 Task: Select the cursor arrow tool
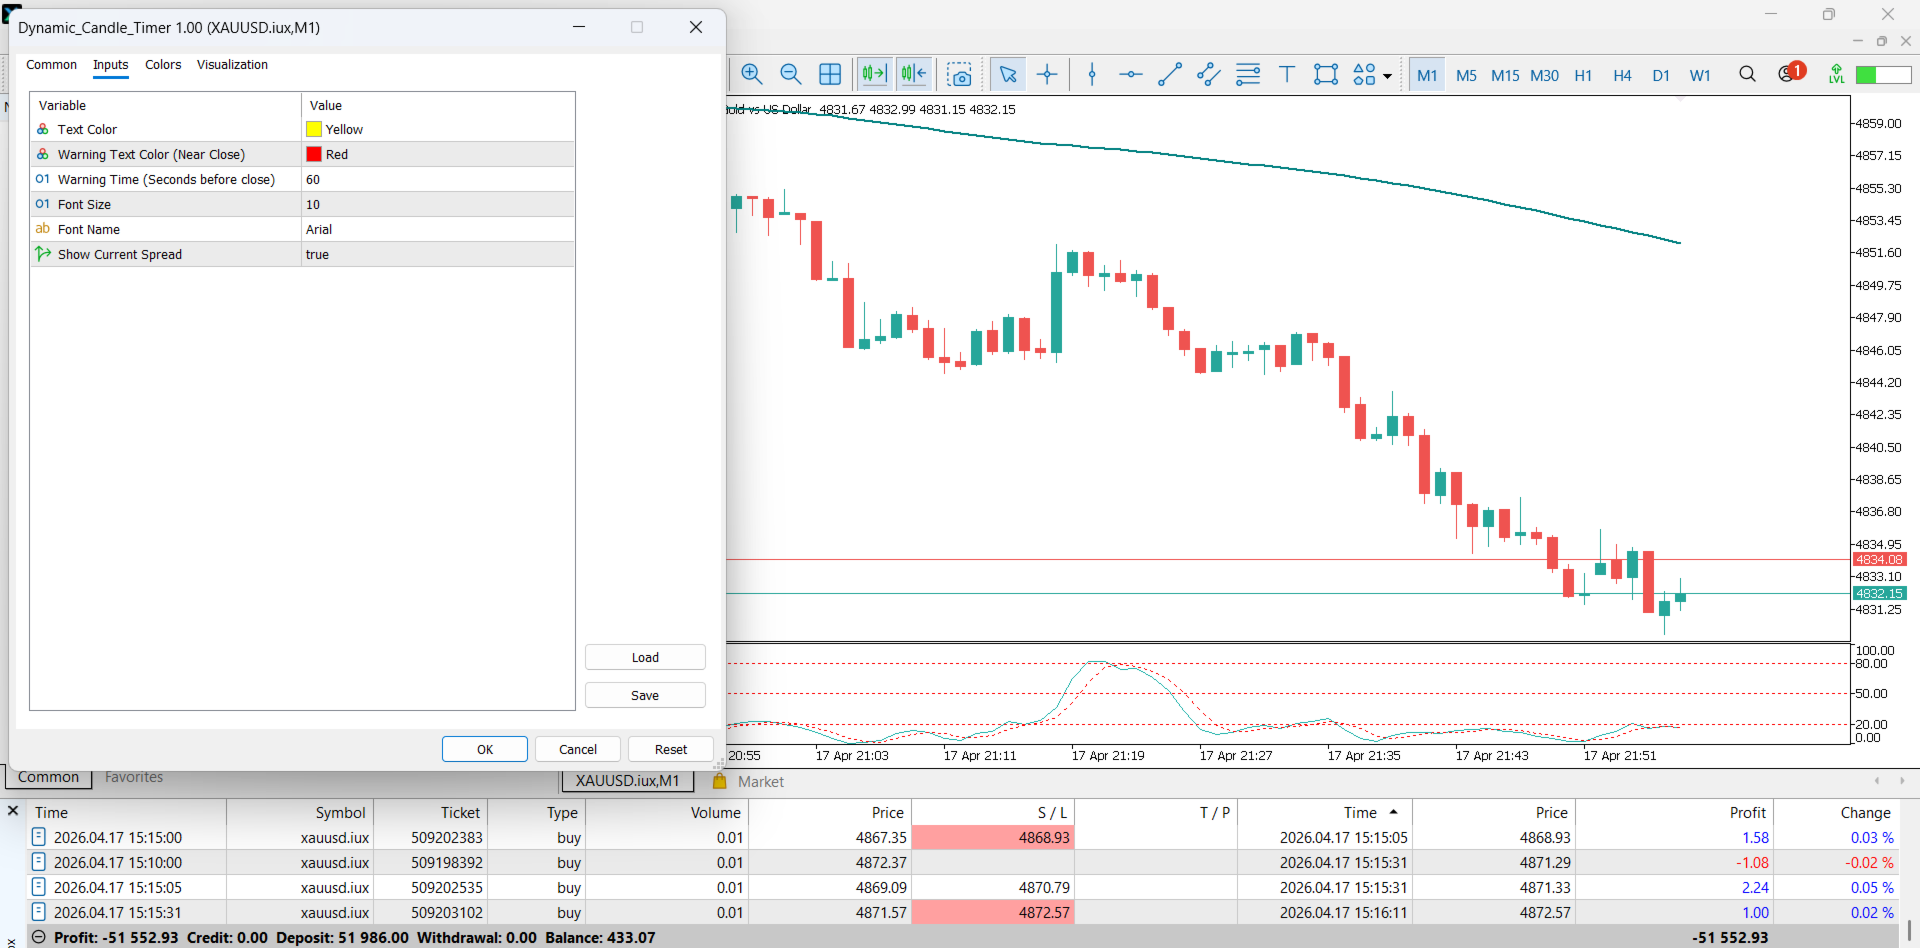click(x=1008, y=74)
